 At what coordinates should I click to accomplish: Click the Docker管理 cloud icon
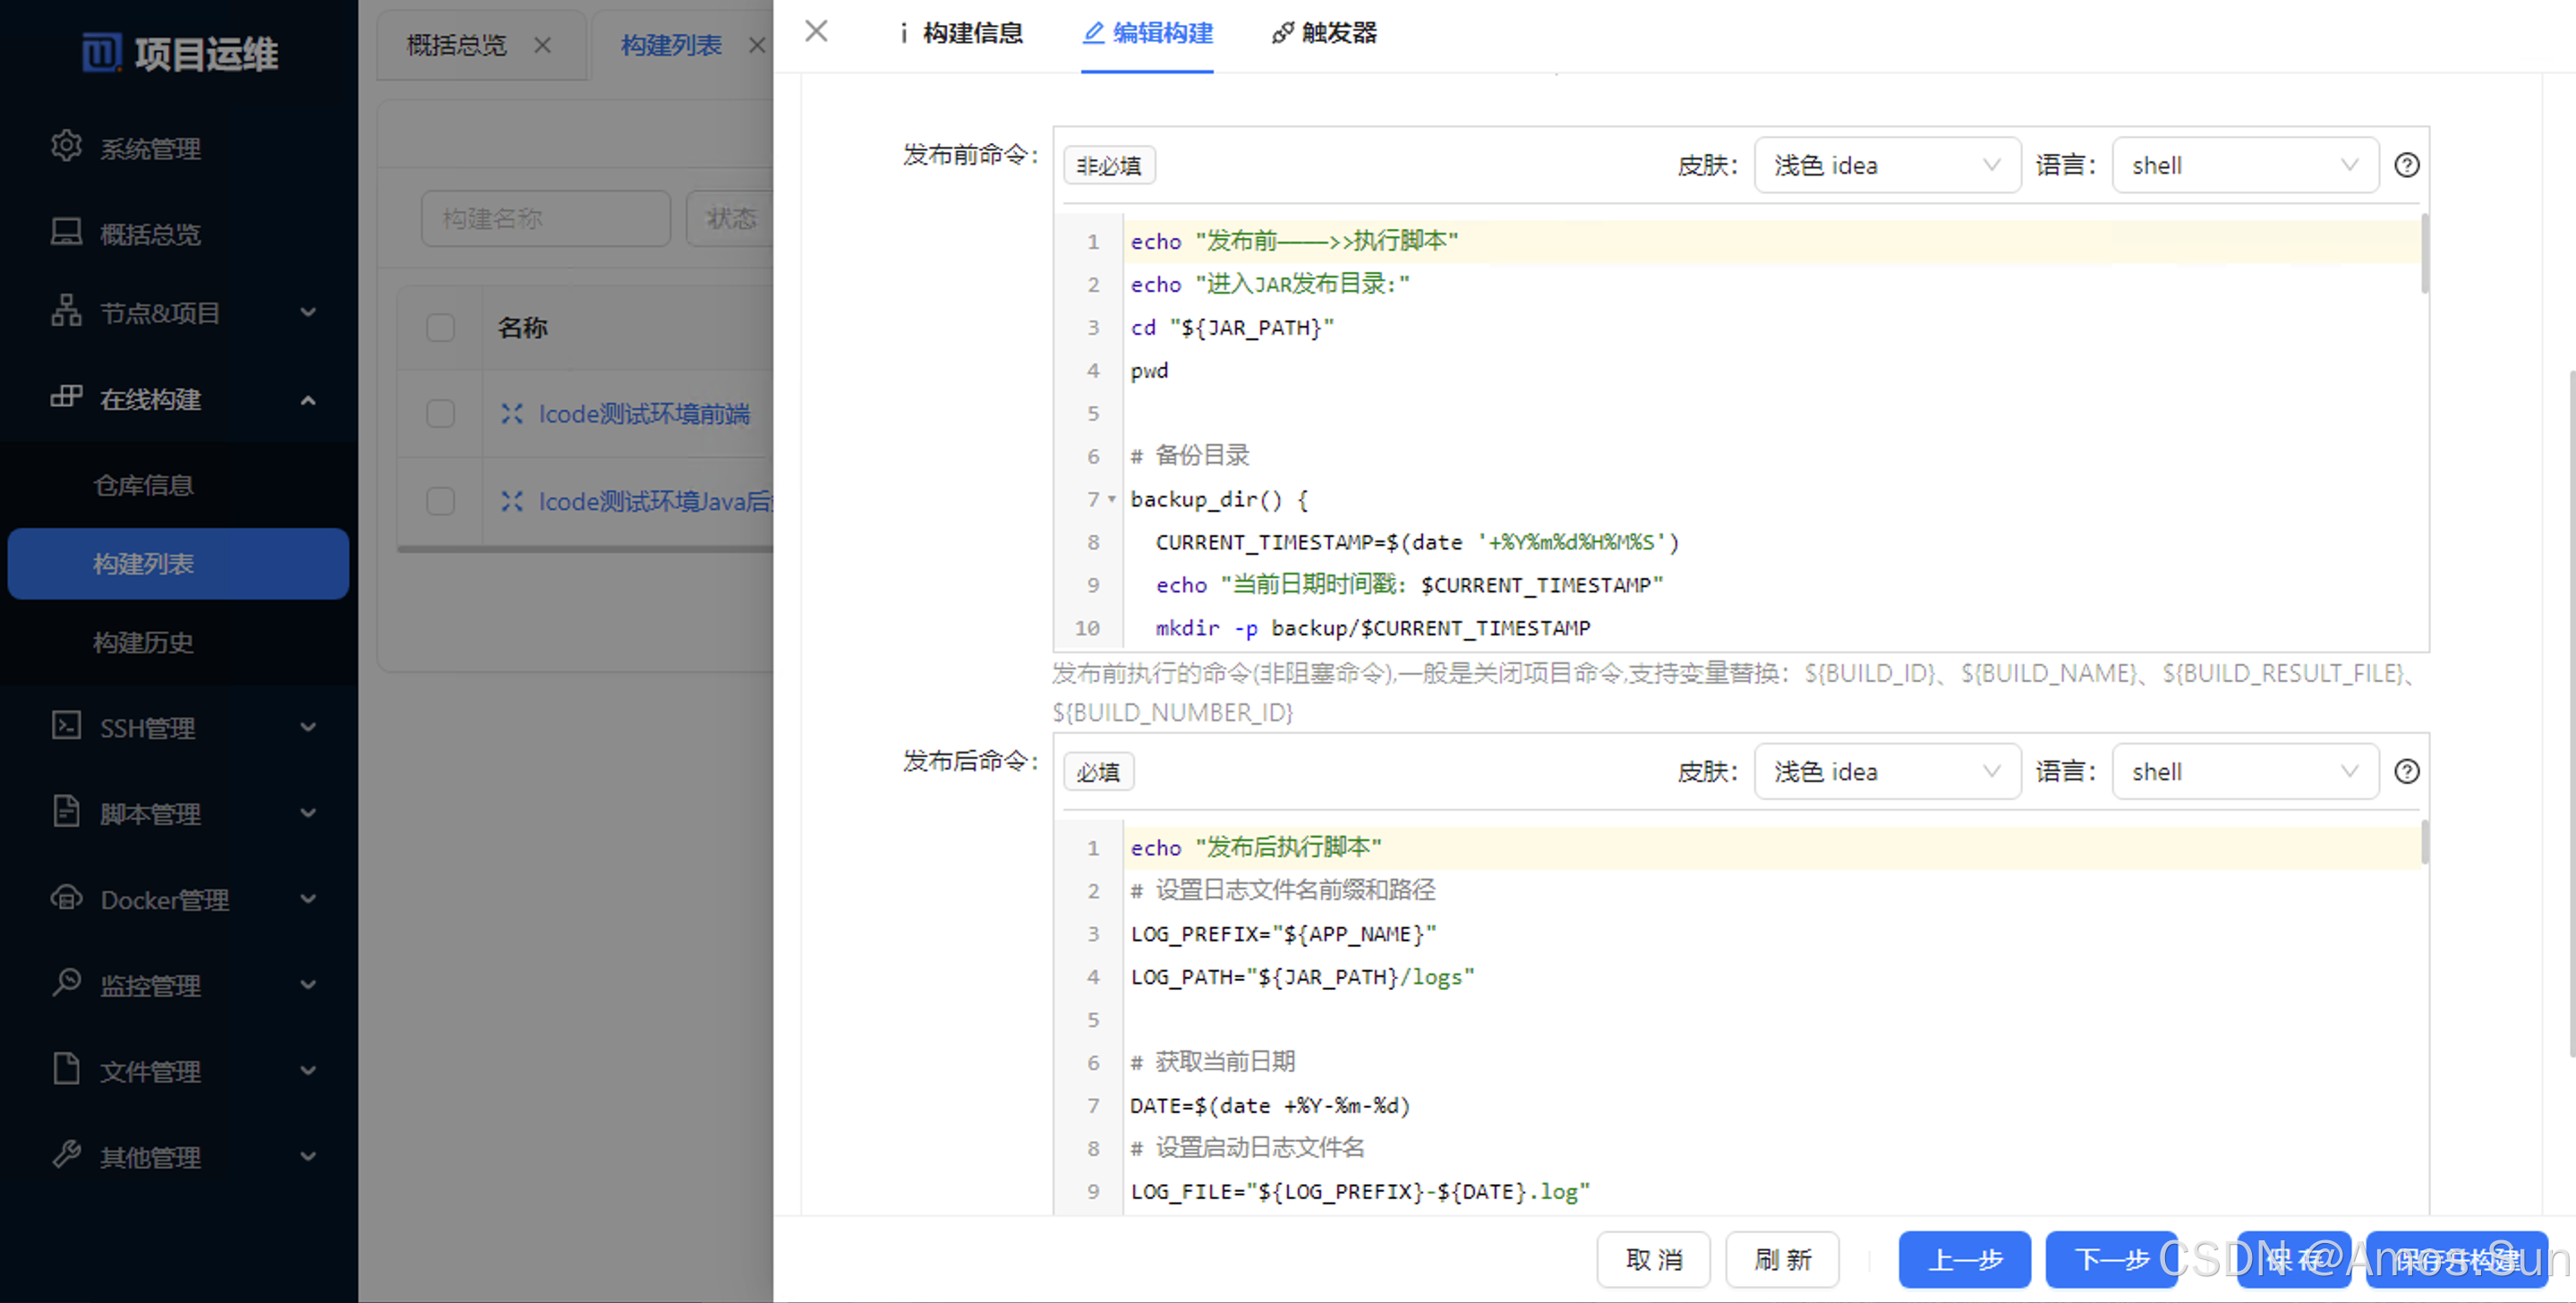click(66, 898)
